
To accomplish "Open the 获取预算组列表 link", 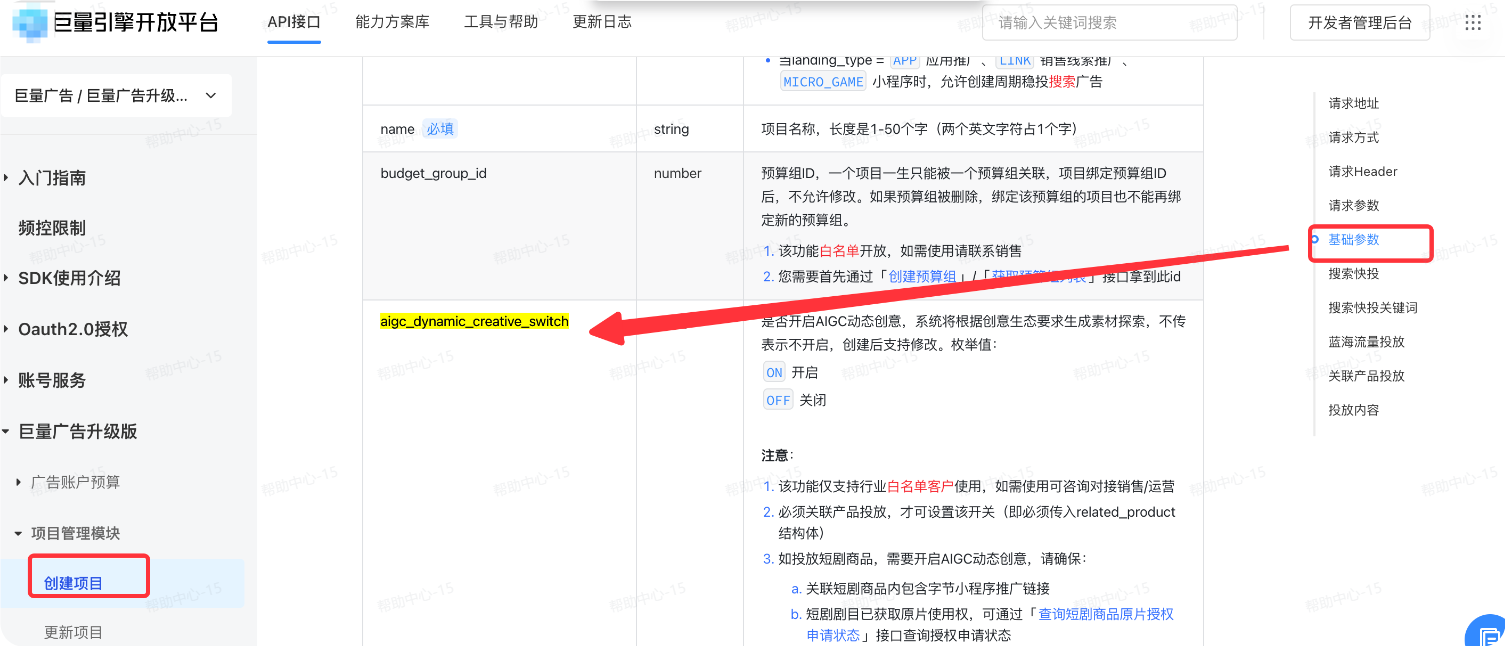I will click(1039, 276).
